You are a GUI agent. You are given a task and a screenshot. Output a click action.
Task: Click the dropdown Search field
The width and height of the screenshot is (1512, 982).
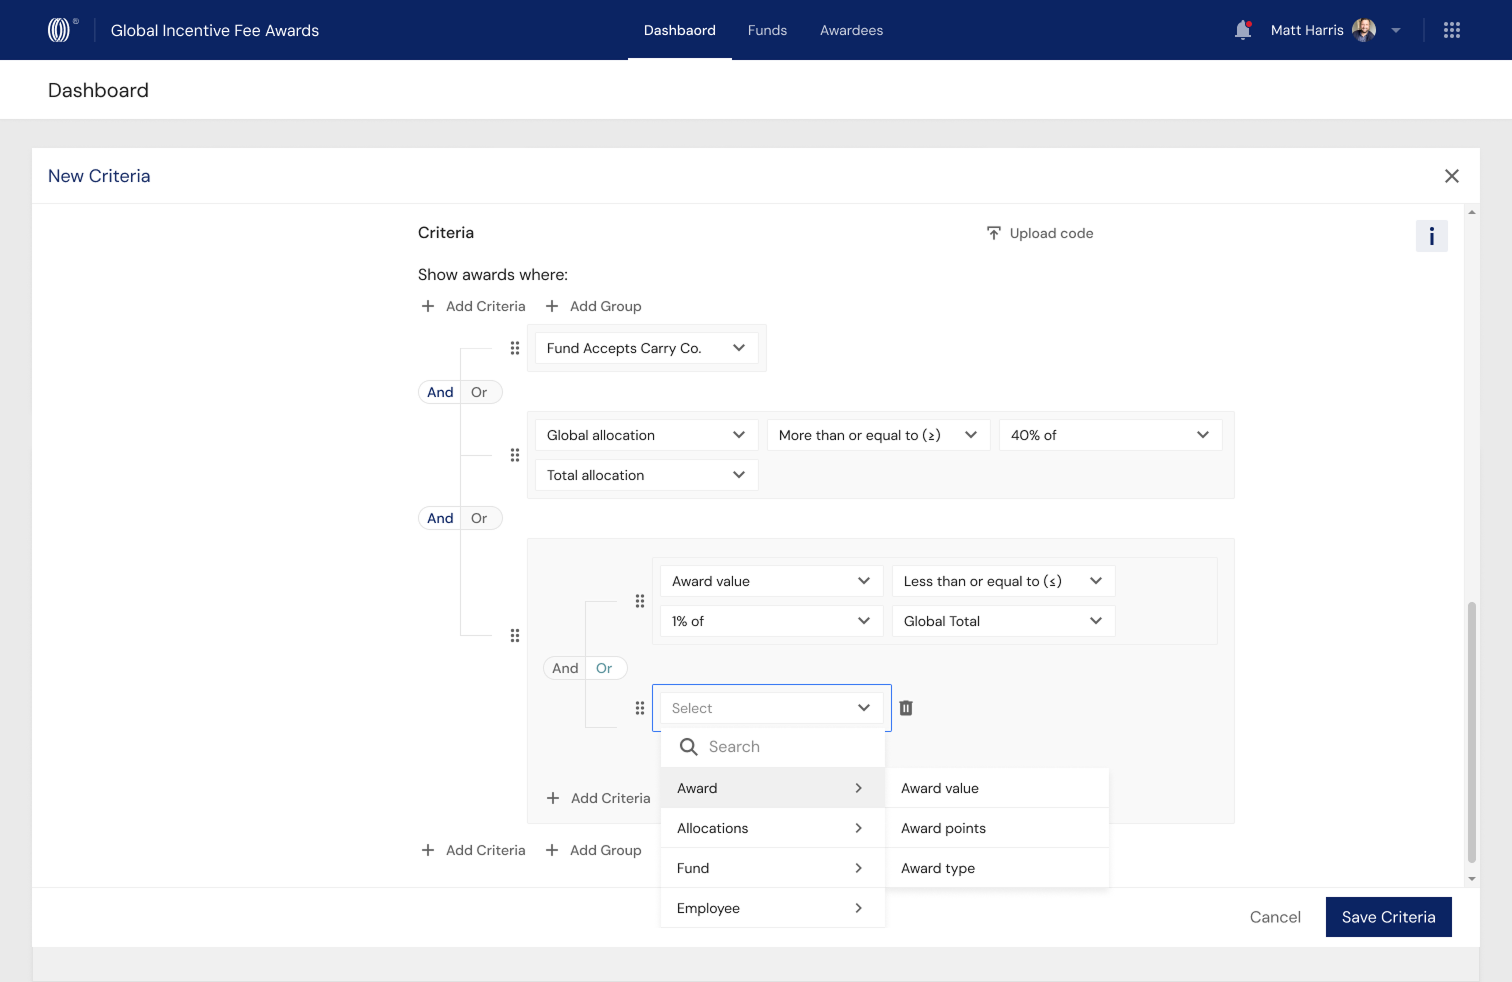(x=772, y=747)
